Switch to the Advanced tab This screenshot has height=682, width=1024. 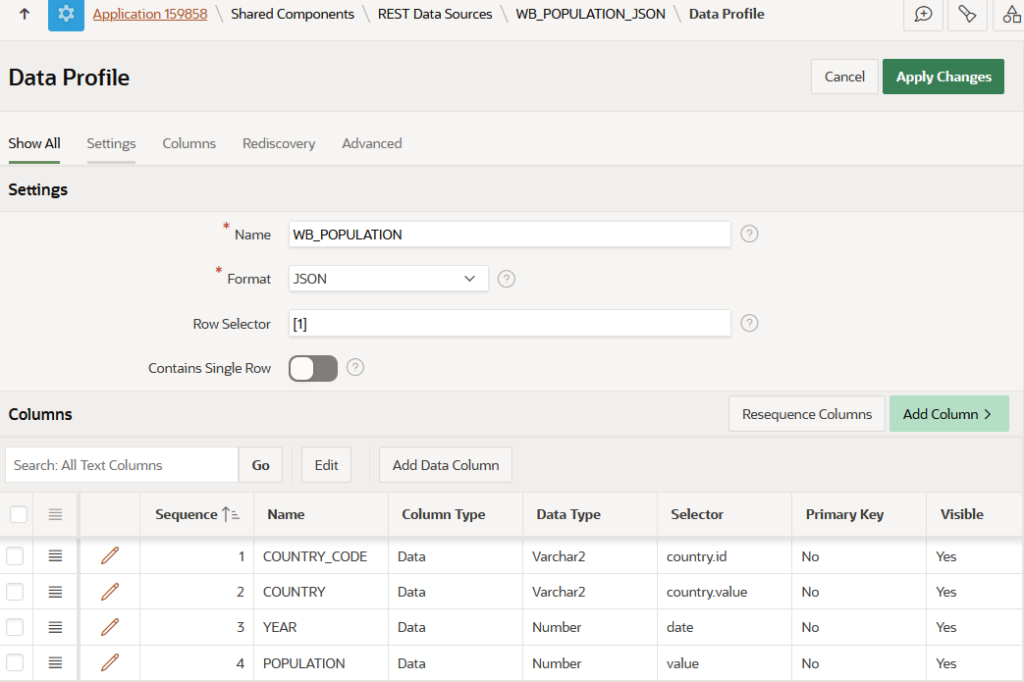coord(371,143)
